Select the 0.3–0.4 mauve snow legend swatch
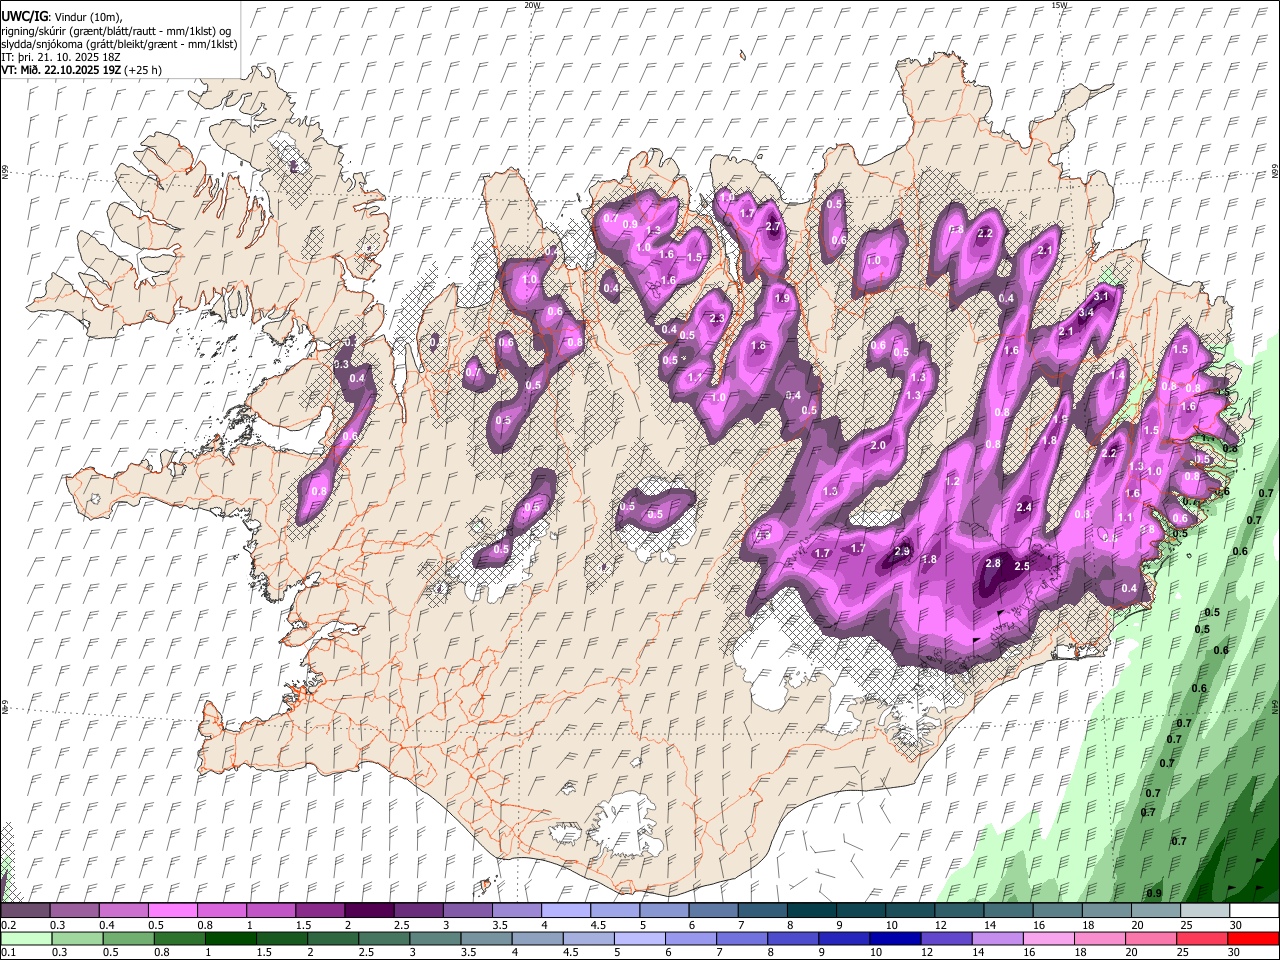 click(74, 910)
